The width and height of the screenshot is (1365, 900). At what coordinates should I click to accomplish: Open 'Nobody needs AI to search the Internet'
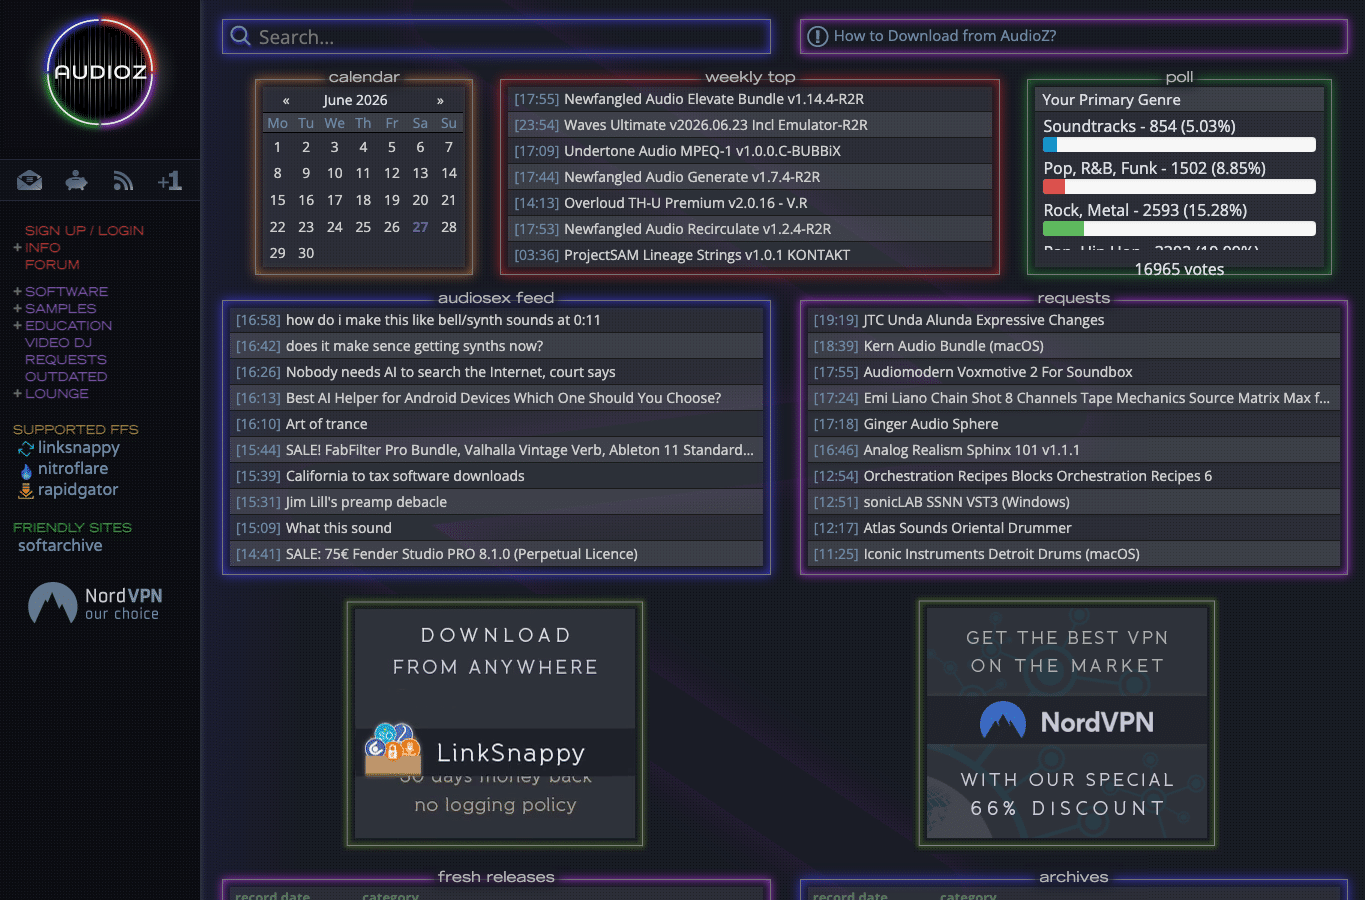pos(451,372)
